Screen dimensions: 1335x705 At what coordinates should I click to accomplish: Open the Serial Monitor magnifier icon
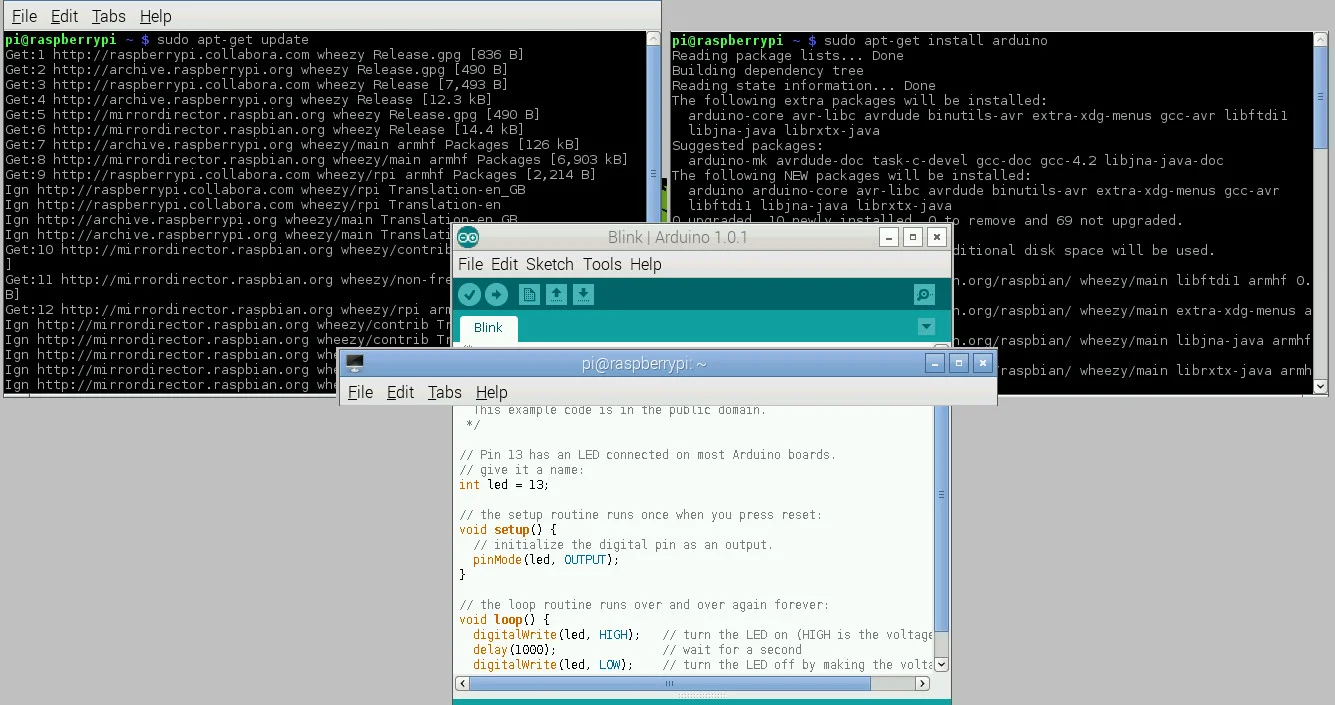click(924, 294)
